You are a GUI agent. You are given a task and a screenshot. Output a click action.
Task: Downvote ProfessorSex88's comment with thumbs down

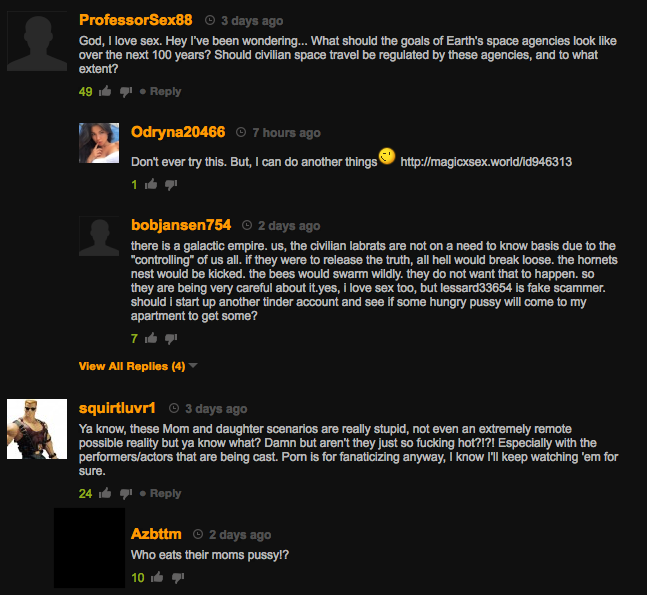(126, 92)
